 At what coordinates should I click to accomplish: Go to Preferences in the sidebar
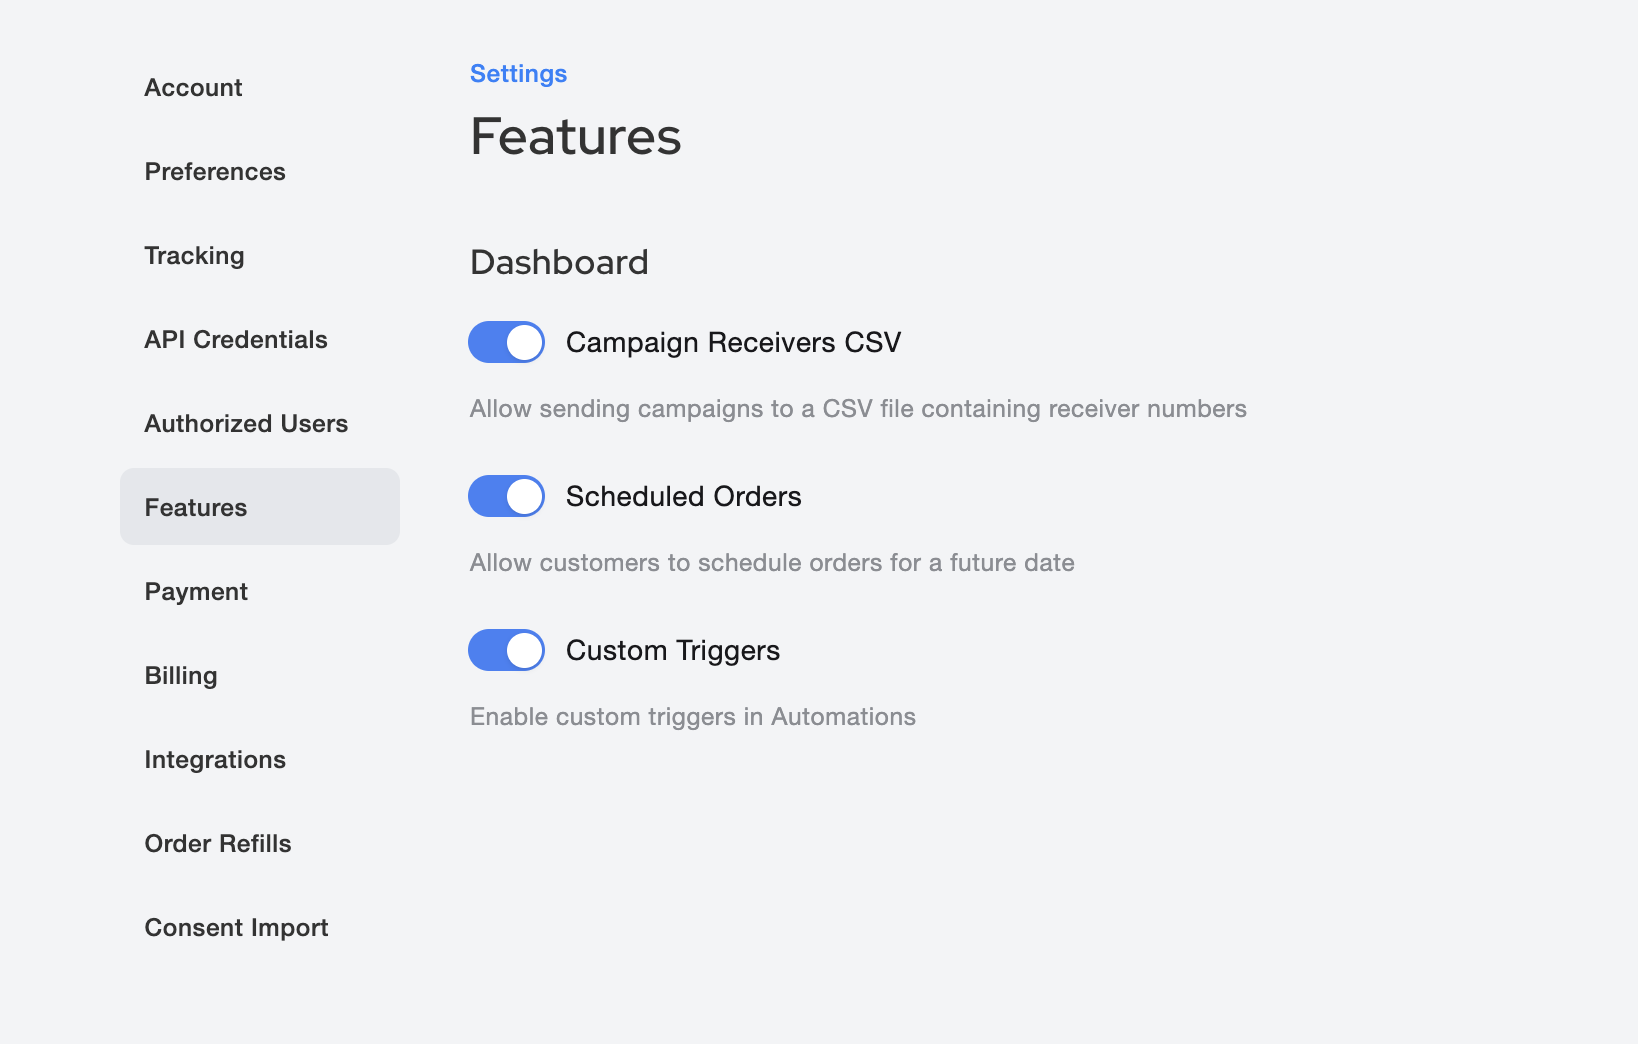(215, 172)
